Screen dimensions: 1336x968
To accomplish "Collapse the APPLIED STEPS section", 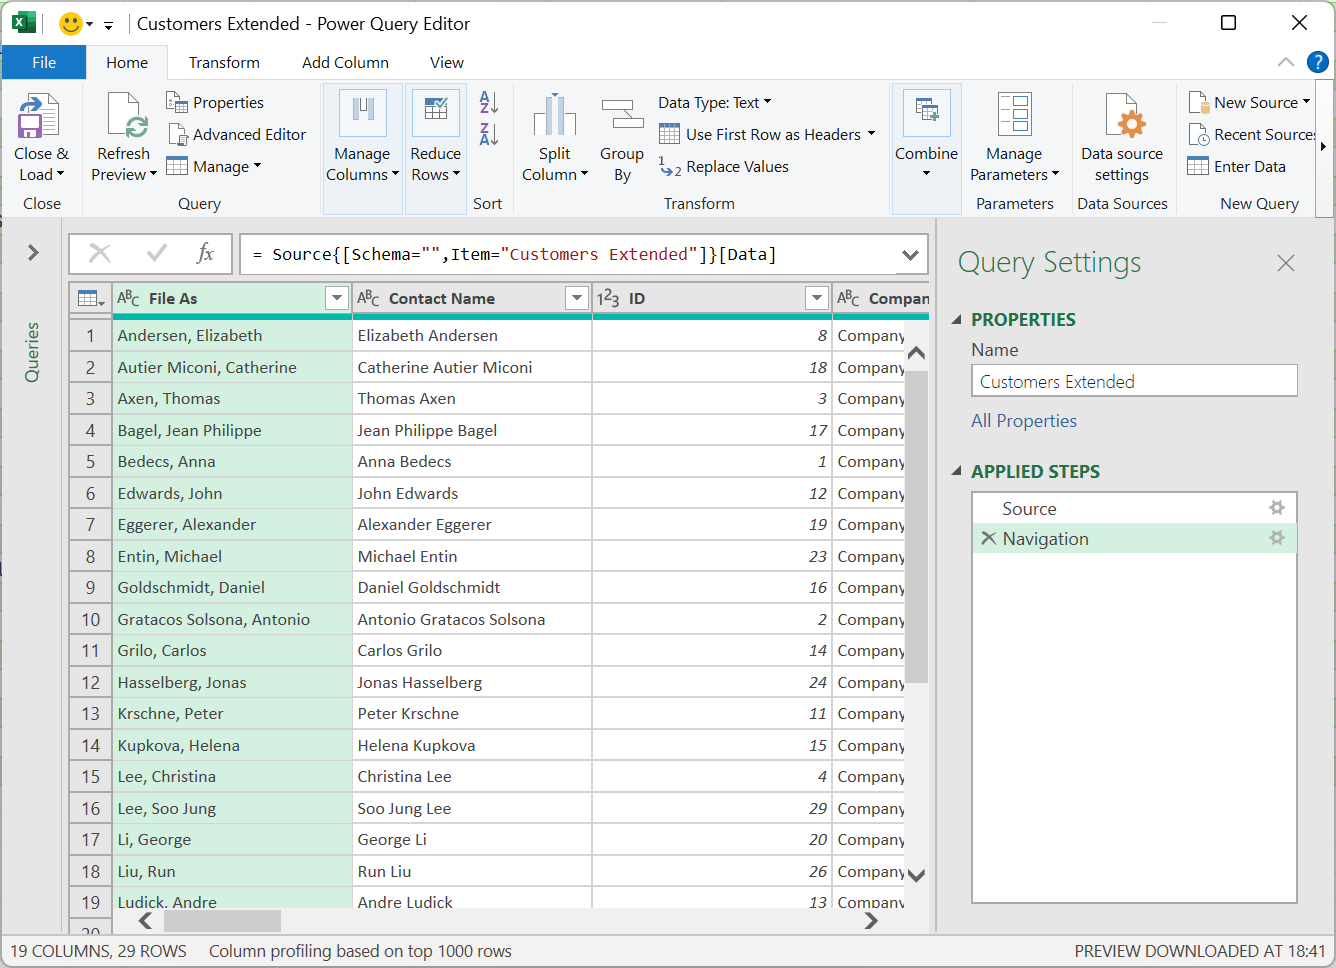I will click(957, 471).
